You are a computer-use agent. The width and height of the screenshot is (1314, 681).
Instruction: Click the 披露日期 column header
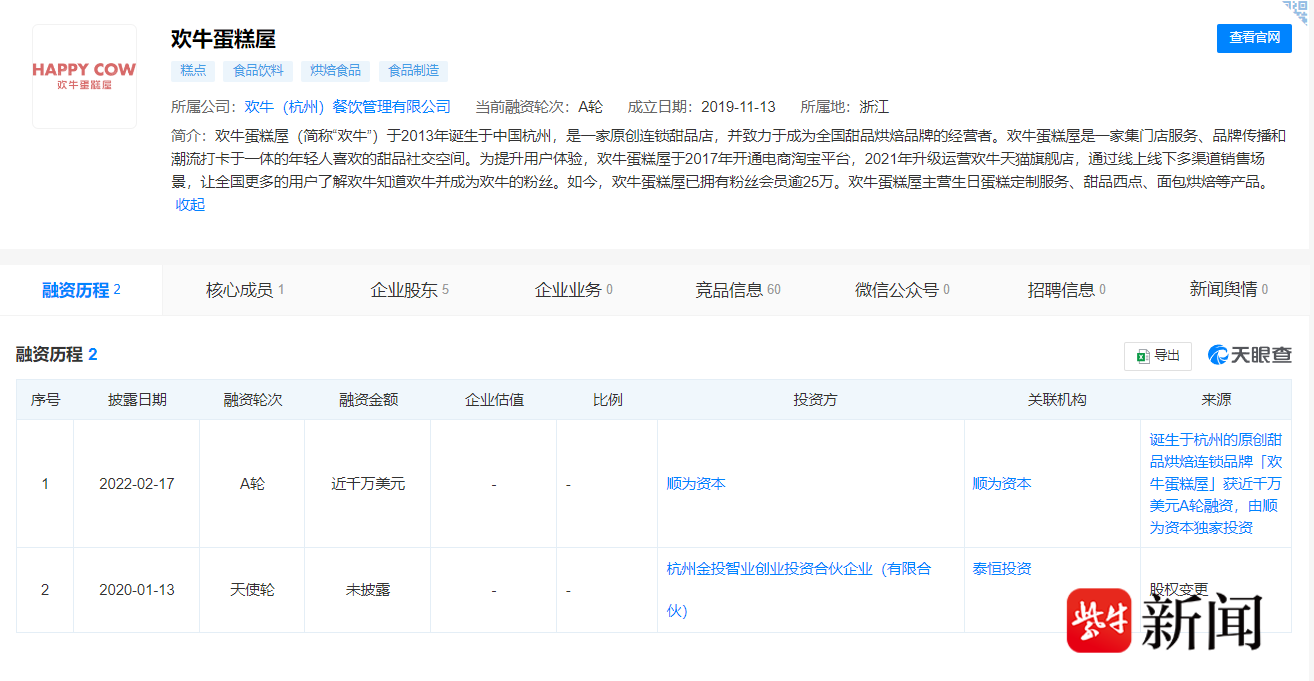click(137, 400)
